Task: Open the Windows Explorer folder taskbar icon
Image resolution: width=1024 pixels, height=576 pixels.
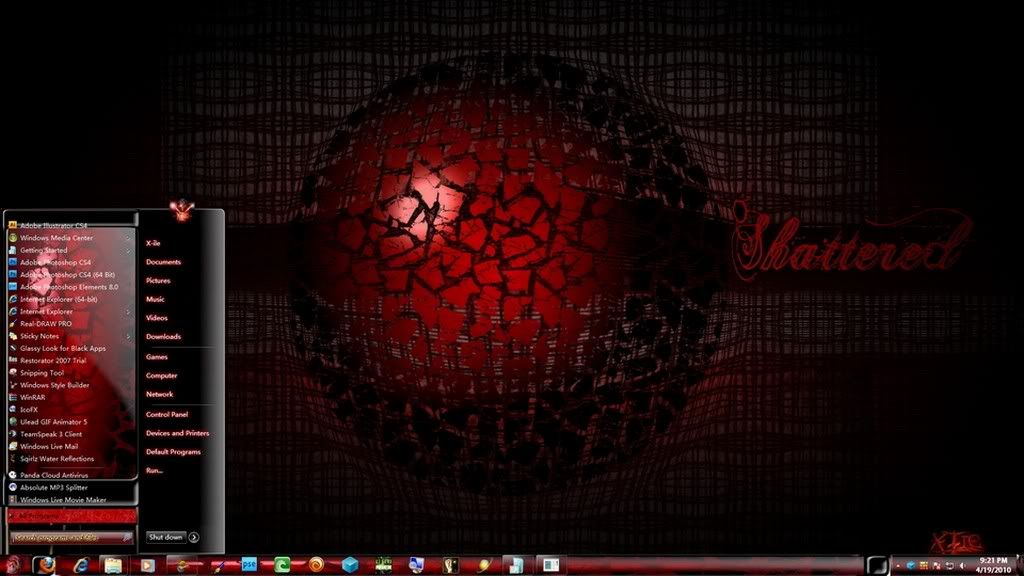Action: pos(113,565)
